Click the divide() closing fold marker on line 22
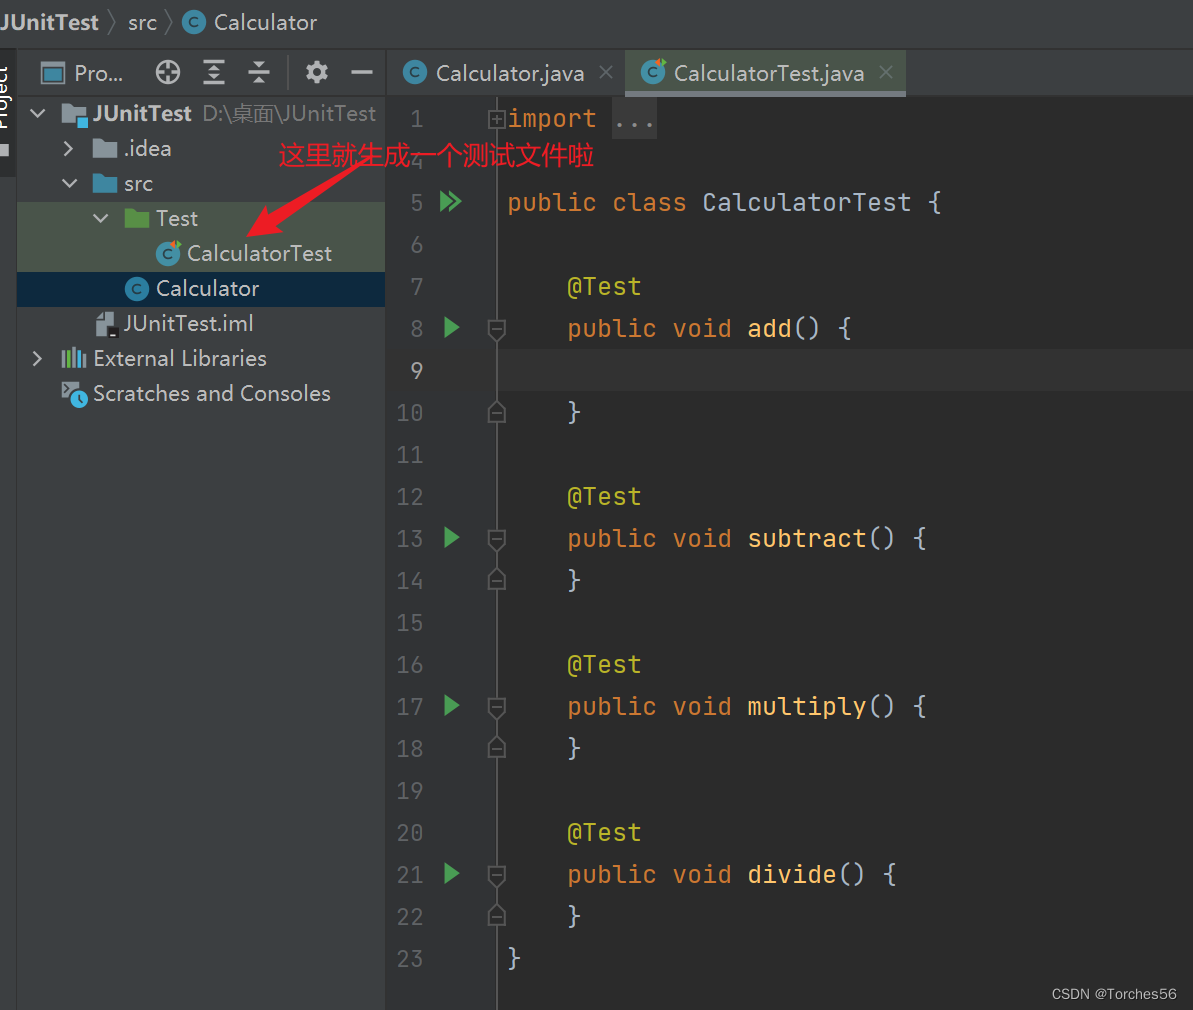 coord(496,916)
